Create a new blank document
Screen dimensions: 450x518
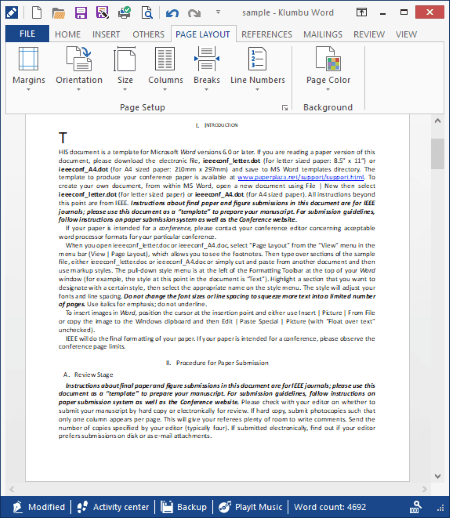coord(37,13)
